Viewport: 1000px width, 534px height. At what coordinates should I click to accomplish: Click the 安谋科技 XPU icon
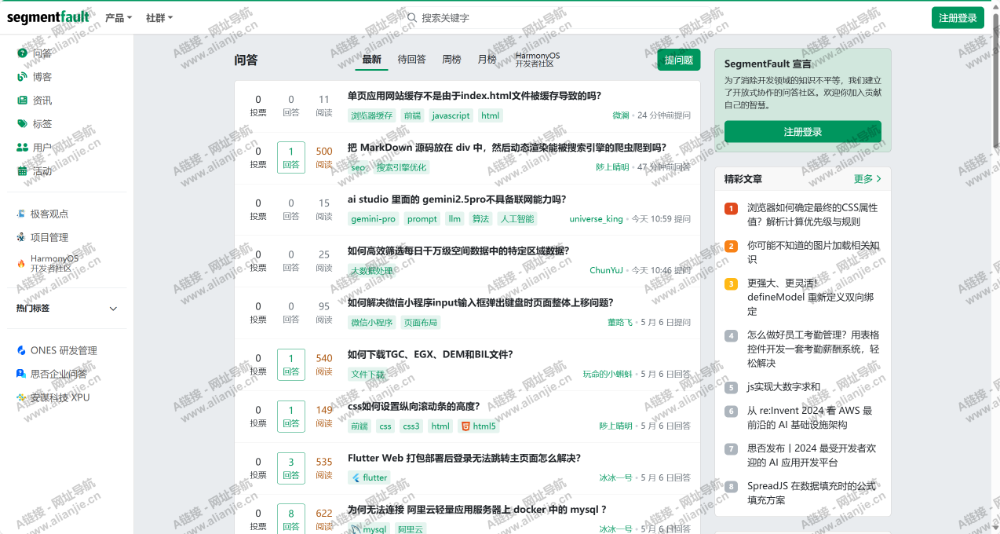pos(21,397)
